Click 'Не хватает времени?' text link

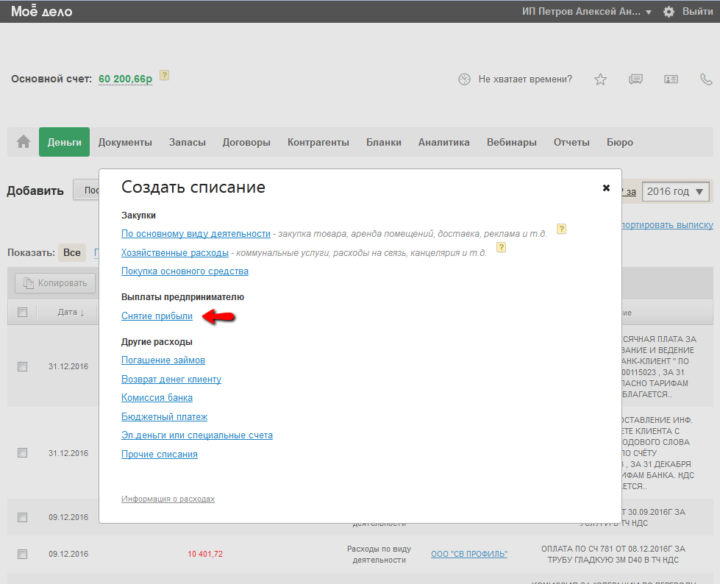[525, 79]
